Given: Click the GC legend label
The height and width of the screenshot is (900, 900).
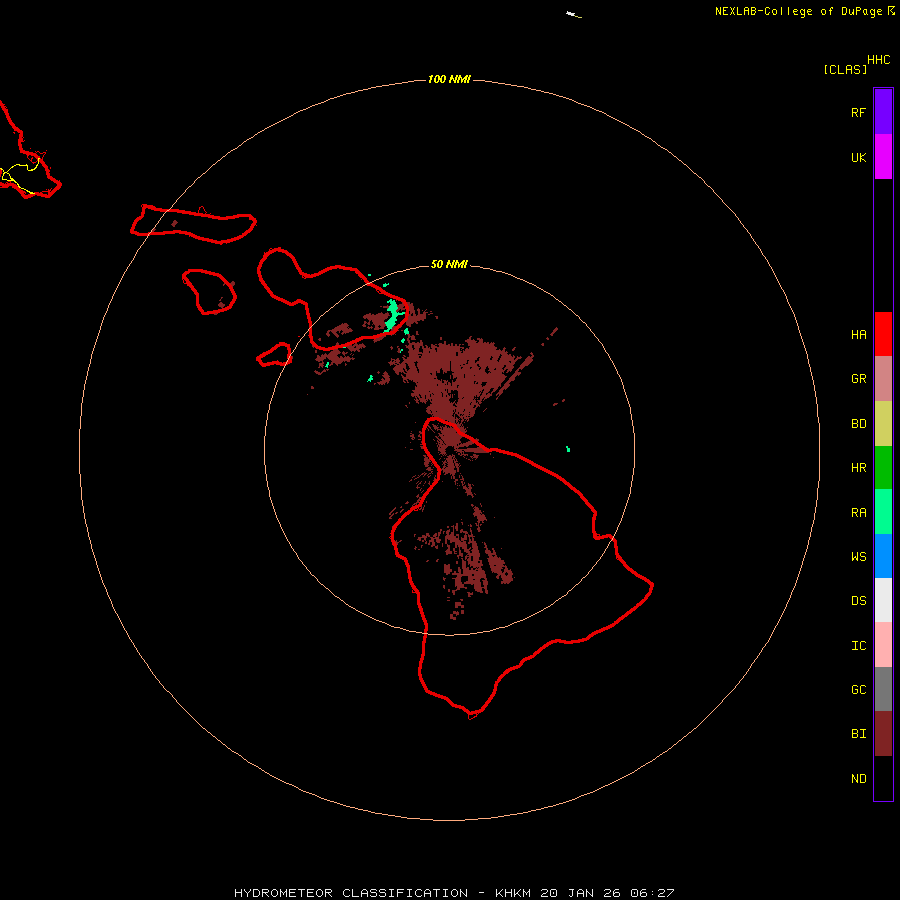Looking at the screenshot, I should pyautogui.click(x=858, y=689).
